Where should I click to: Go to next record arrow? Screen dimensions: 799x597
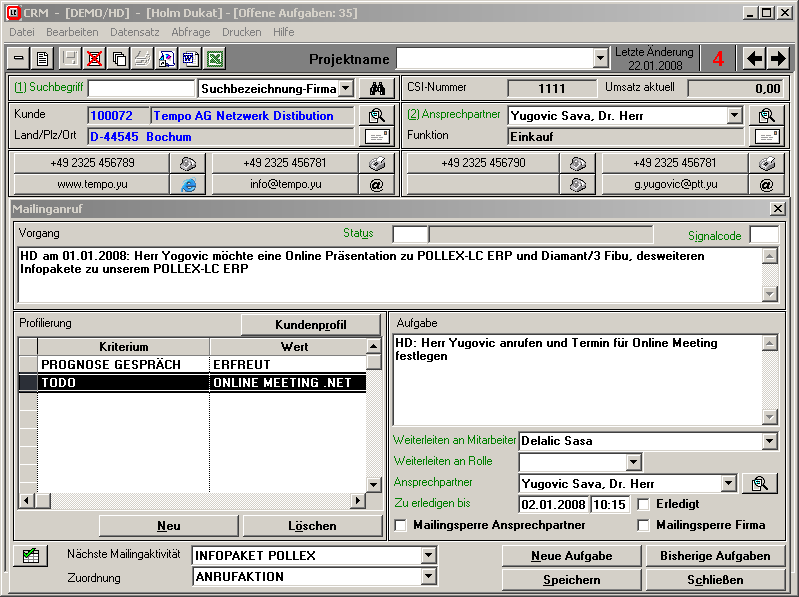778,58
